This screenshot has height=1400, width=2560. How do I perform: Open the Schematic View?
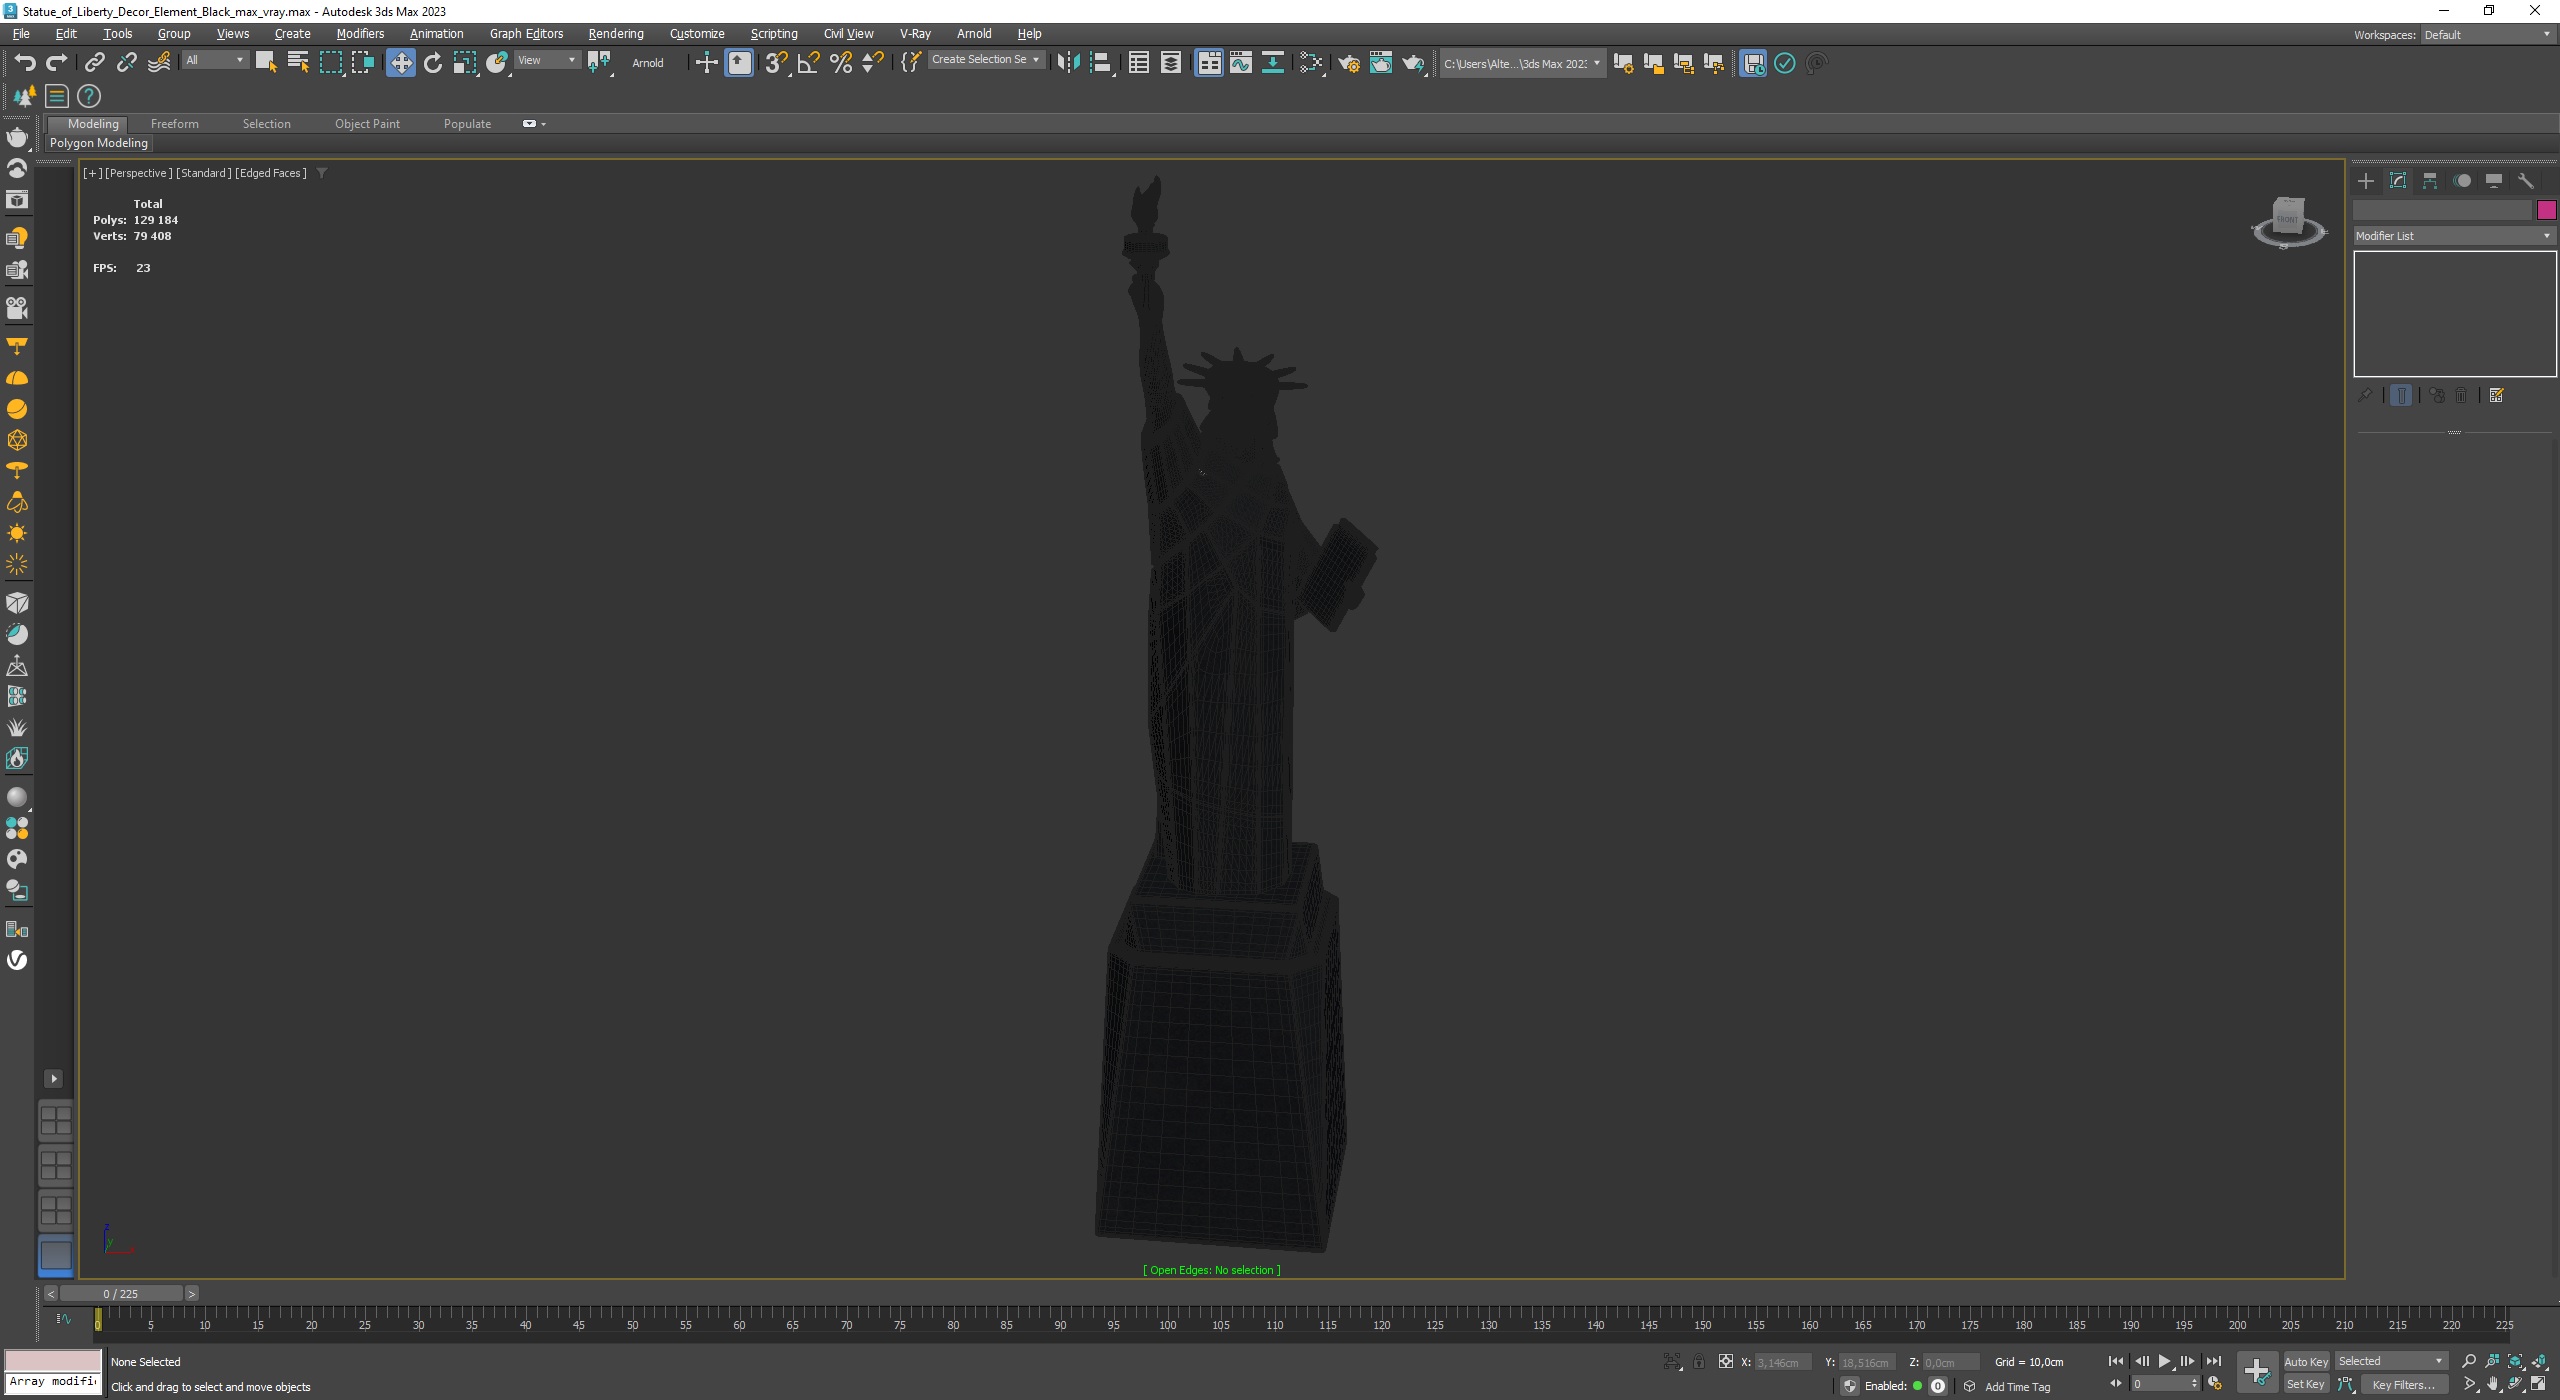coord(1273,63)
